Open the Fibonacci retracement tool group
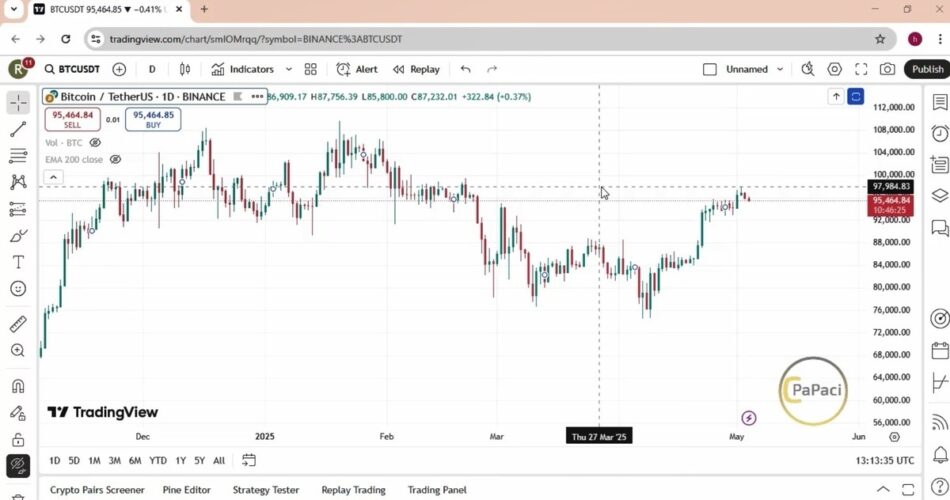Viewport: 950px width, 500px height. (18, 156)
